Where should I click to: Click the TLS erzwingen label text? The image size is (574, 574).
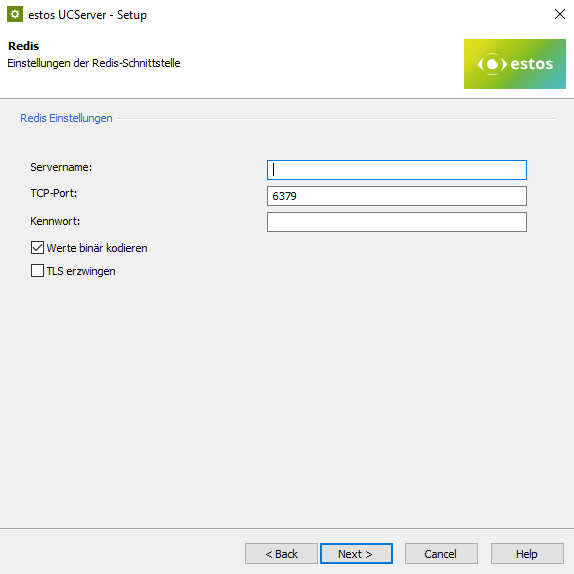coord(81,271)
